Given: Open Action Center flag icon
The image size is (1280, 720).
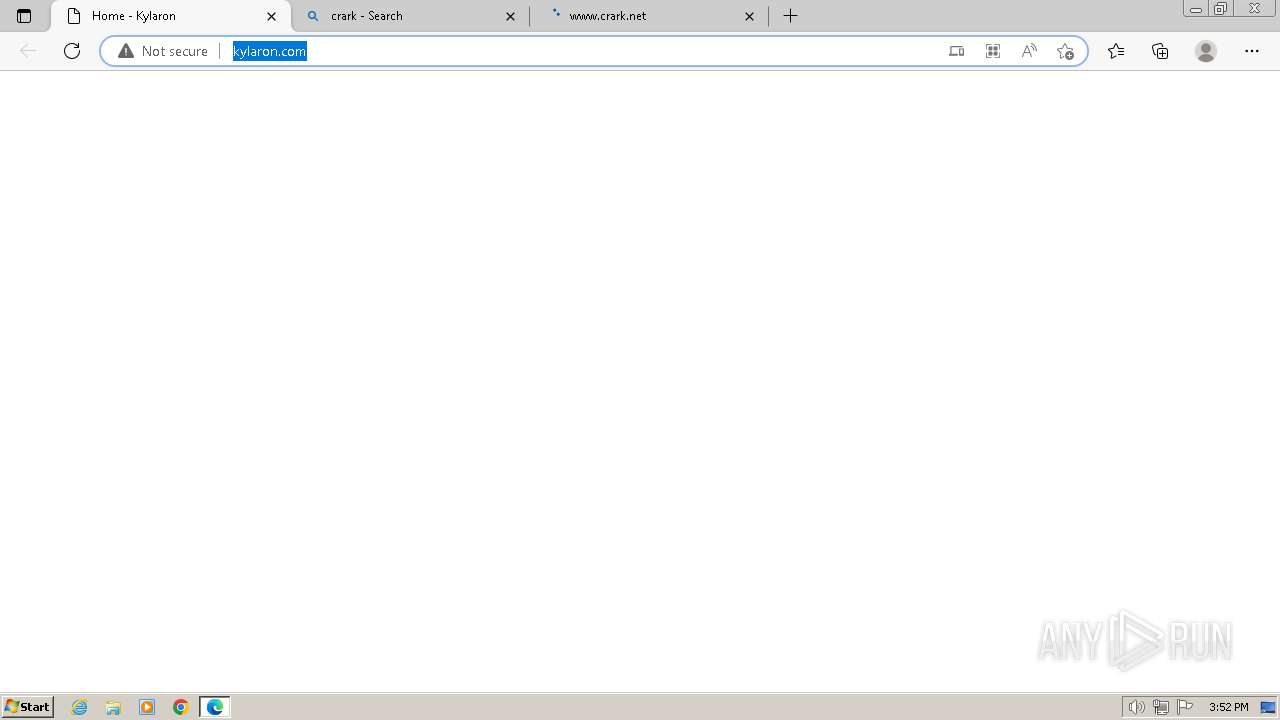Looking at the screenshot, I should 1185,707.
